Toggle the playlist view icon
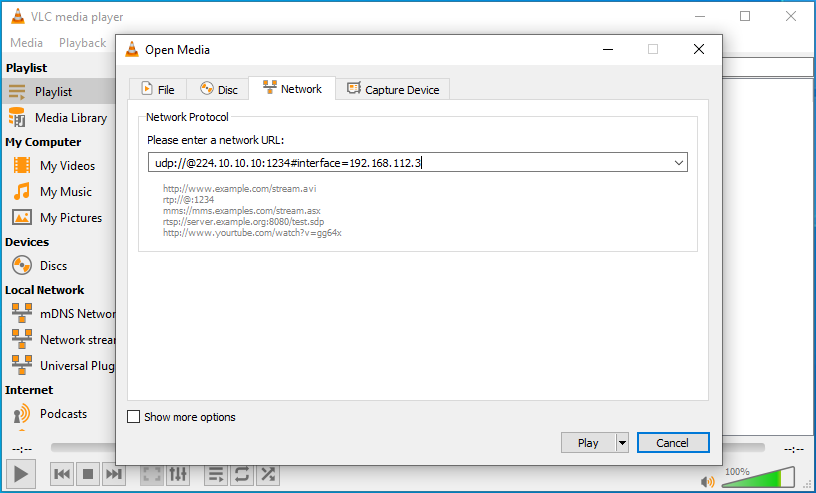 point(215,474)
